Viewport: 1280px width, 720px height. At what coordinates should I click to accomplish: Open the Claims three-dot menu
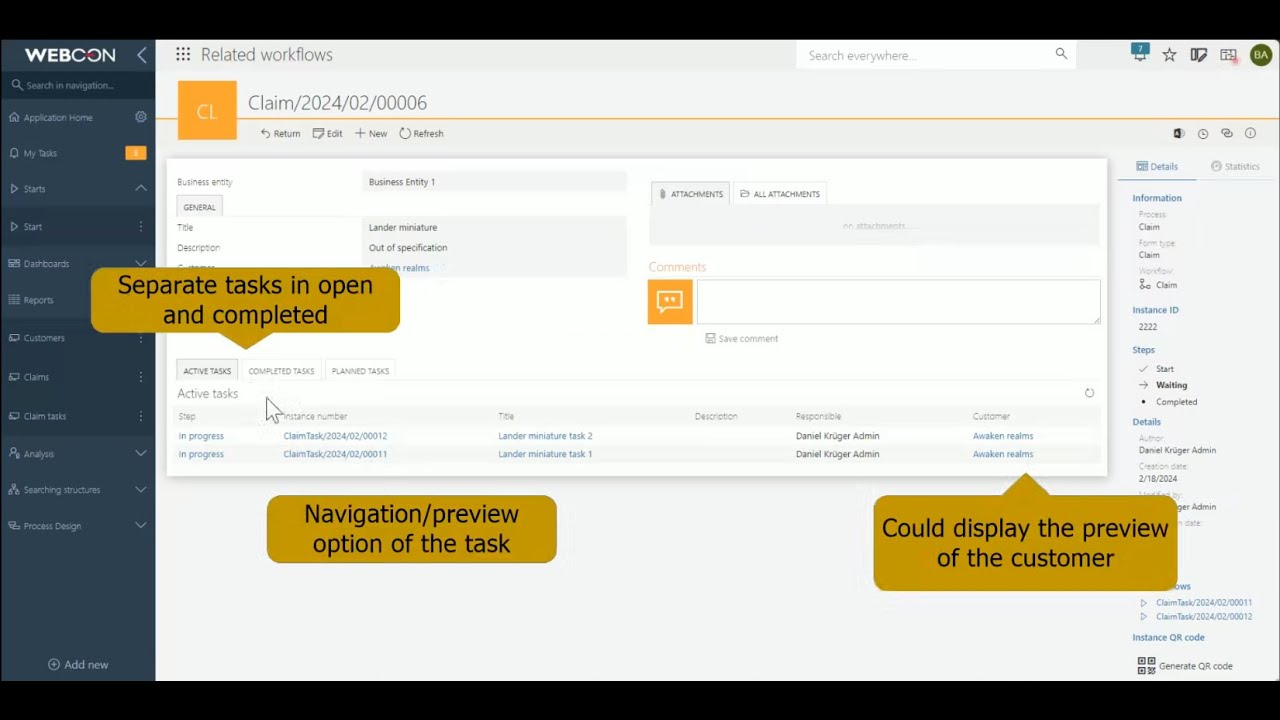click(x=141, y=377)
